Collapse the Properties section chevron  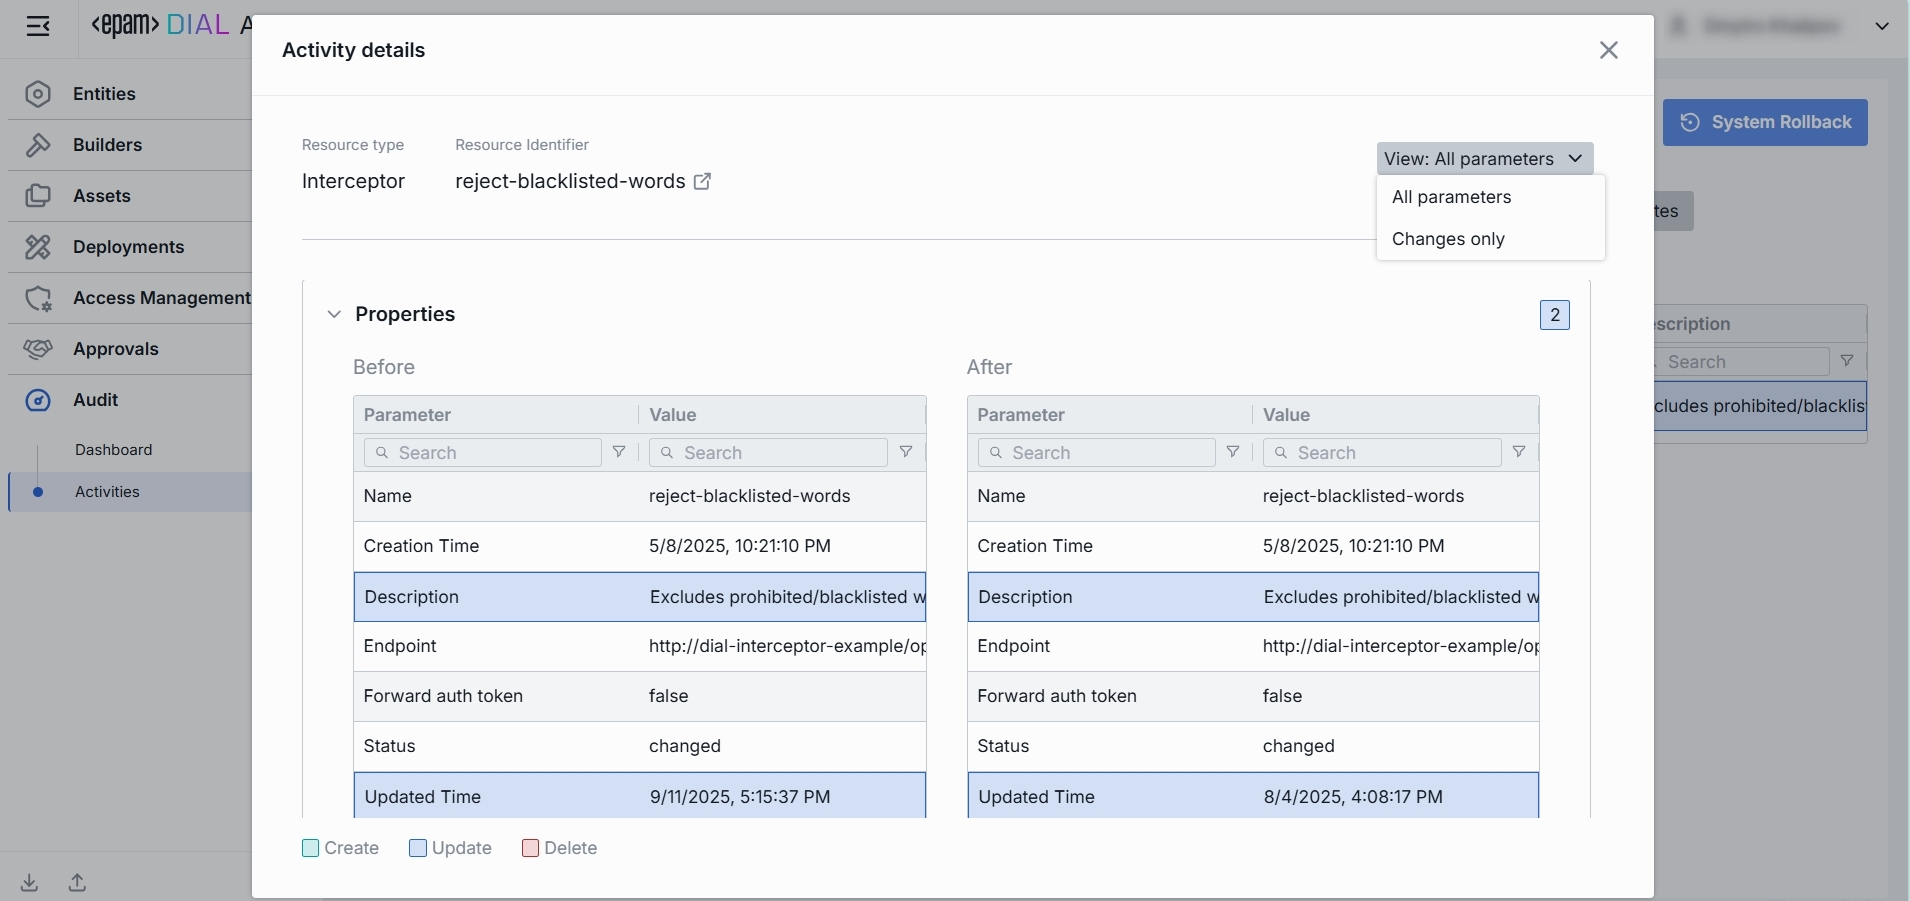(334, 315)
